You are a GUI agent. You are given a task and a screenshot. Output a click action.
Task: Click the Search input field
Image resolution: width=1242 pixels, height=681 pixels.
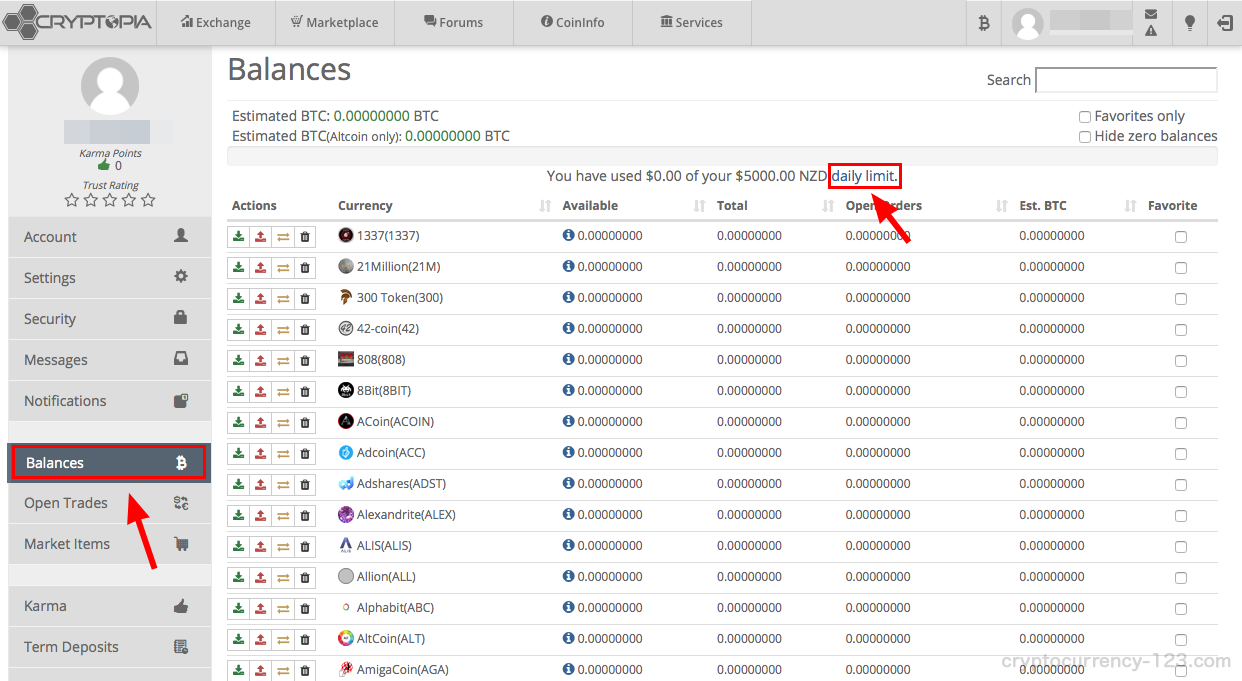(x=1126, y=80)
